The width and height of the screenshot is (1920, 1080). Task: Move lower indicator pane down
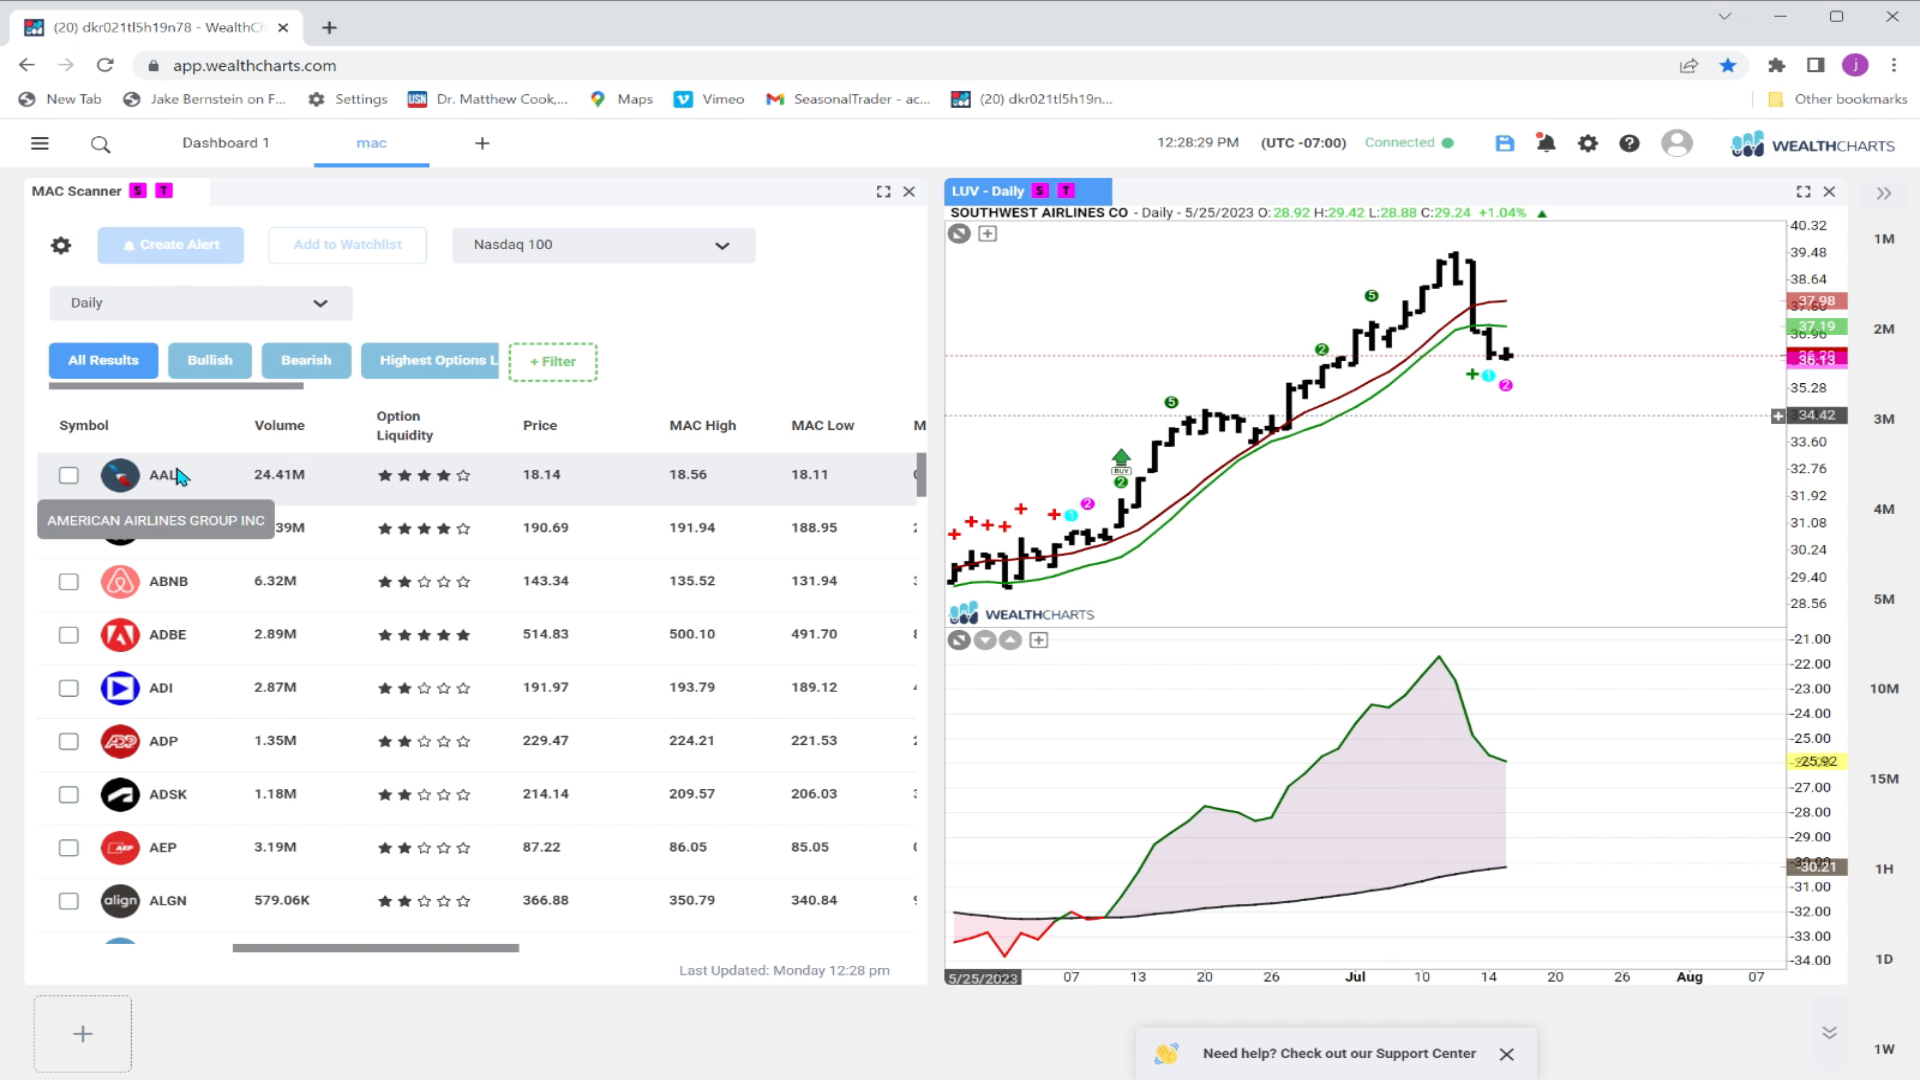pyautogui.click(x=985, y=640)
